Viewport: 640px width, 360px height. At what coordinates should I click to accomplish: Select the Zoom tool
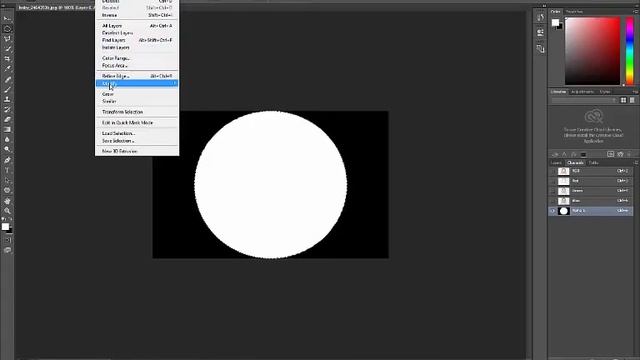(x=7, y=211)
